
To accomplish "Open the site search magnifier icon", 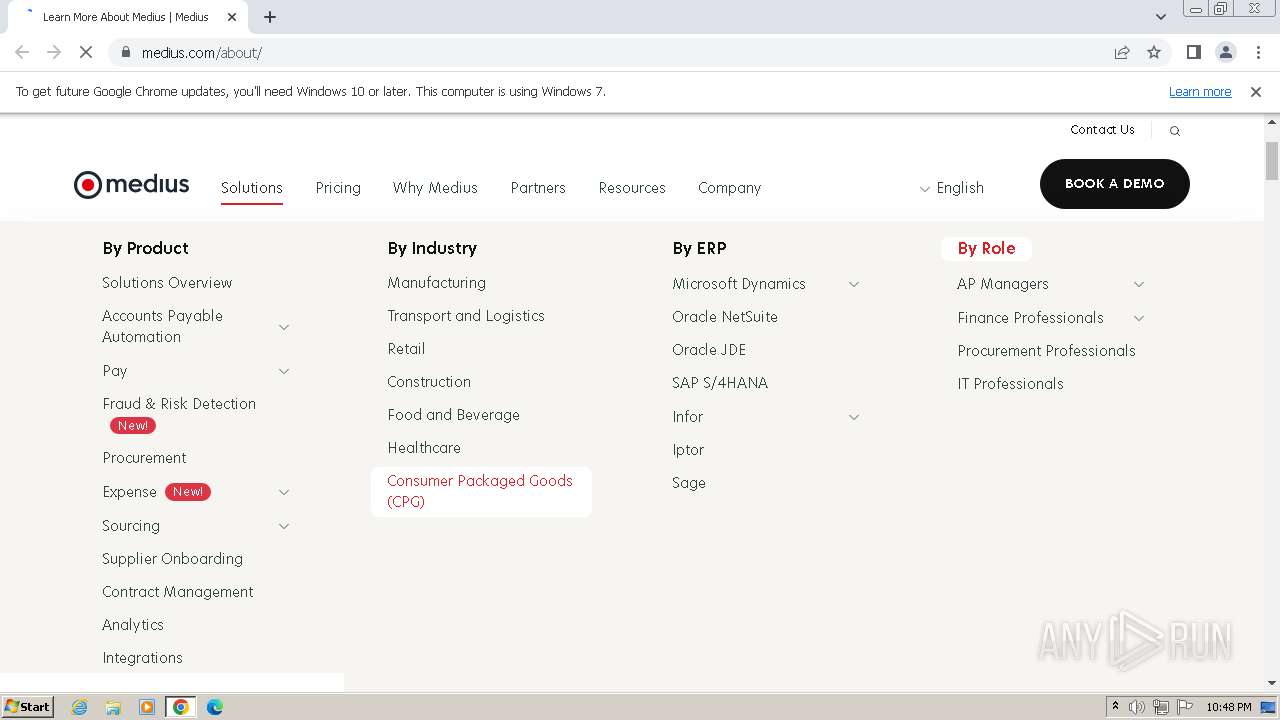I will click(1175, 131).
